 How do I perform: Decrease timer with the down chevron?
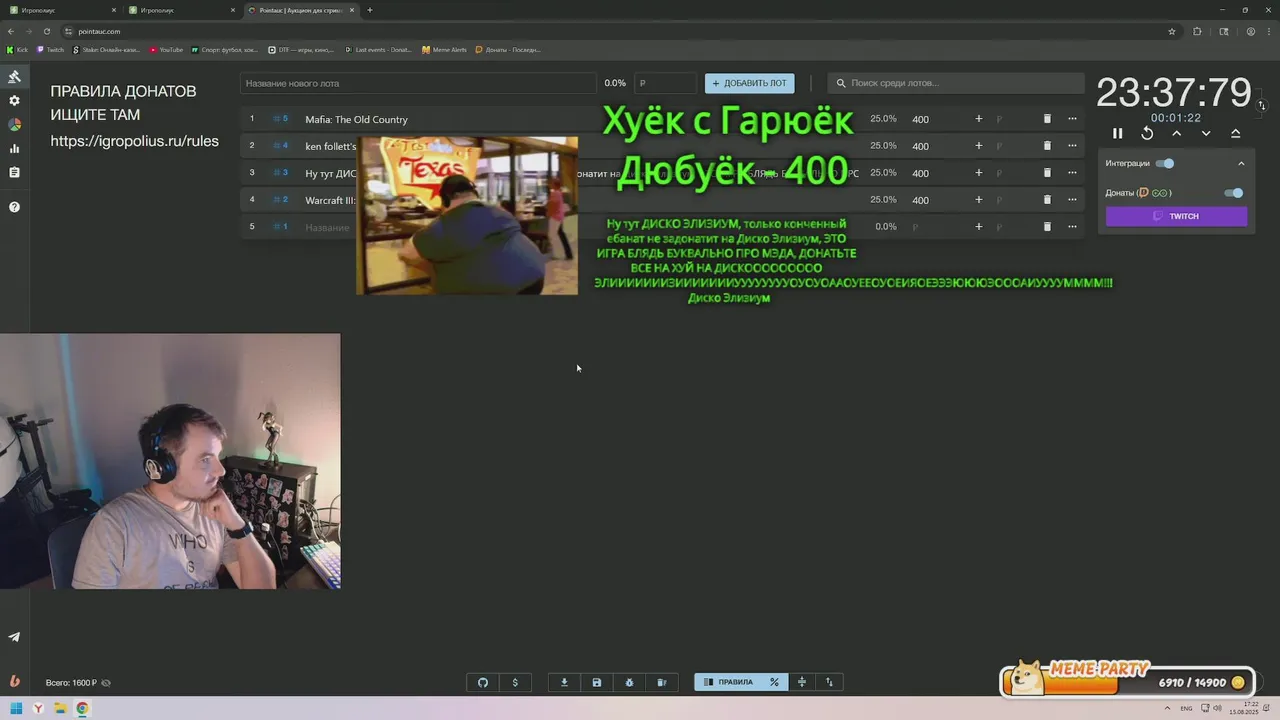1206,134
